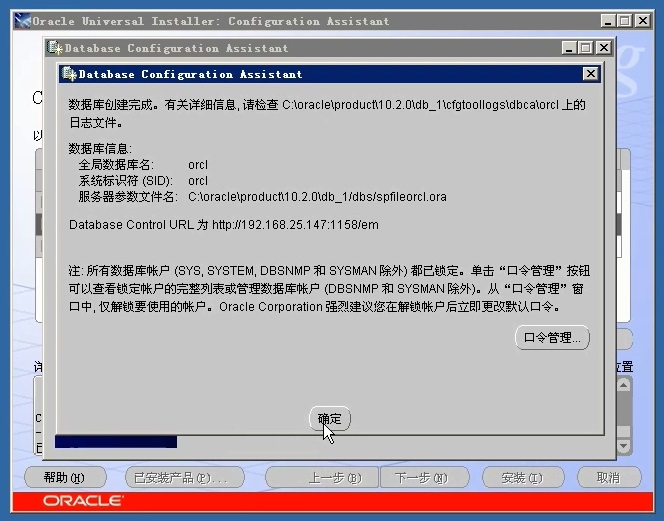Open password management via 口令管理... button
Screen dimensions: 664x521
(552, 338)
